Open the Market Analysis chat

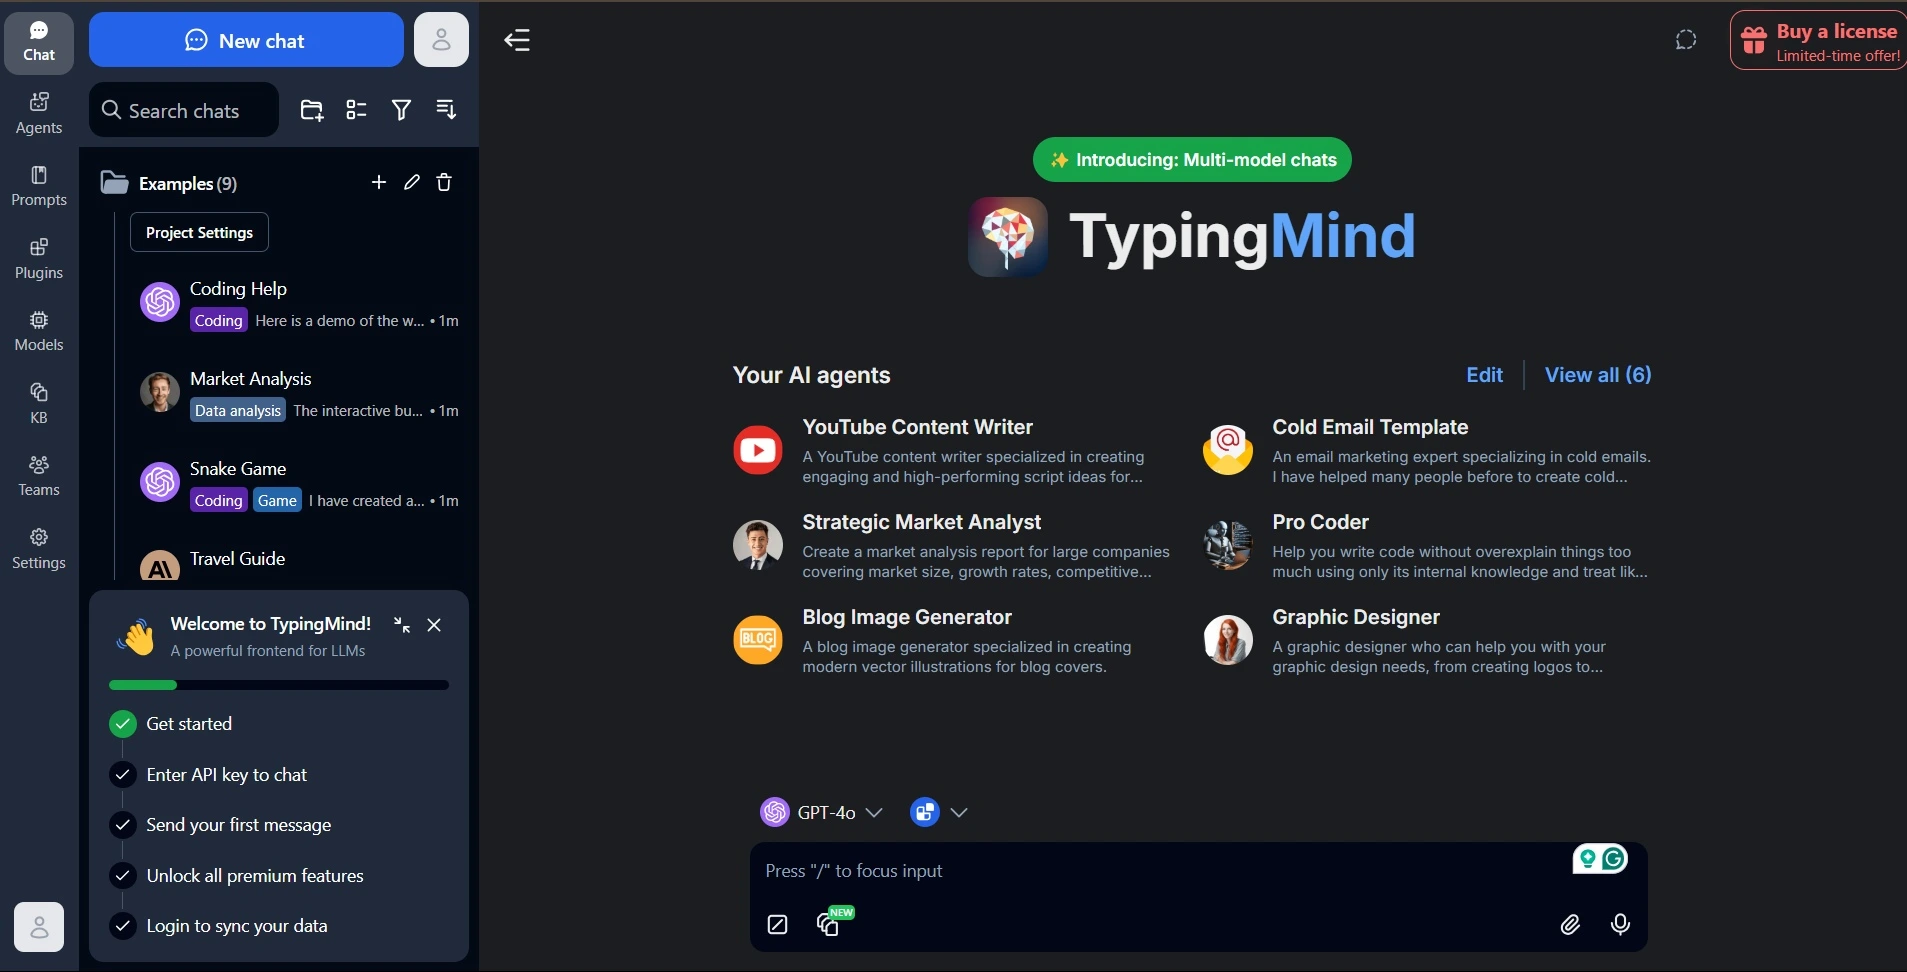299,394
